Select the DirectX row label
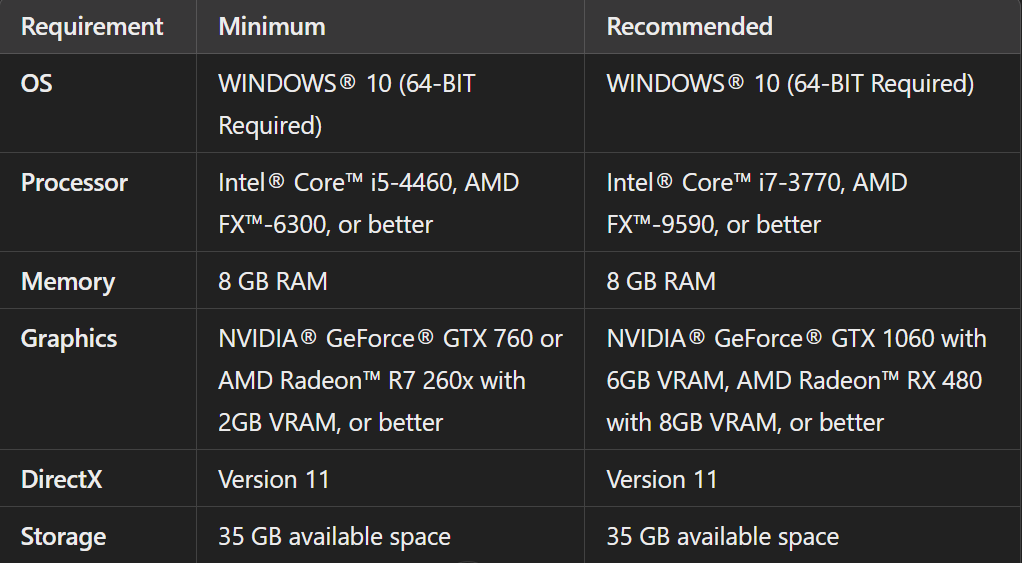The width and height of the screenshot is (1022, 563). (62, 479)
